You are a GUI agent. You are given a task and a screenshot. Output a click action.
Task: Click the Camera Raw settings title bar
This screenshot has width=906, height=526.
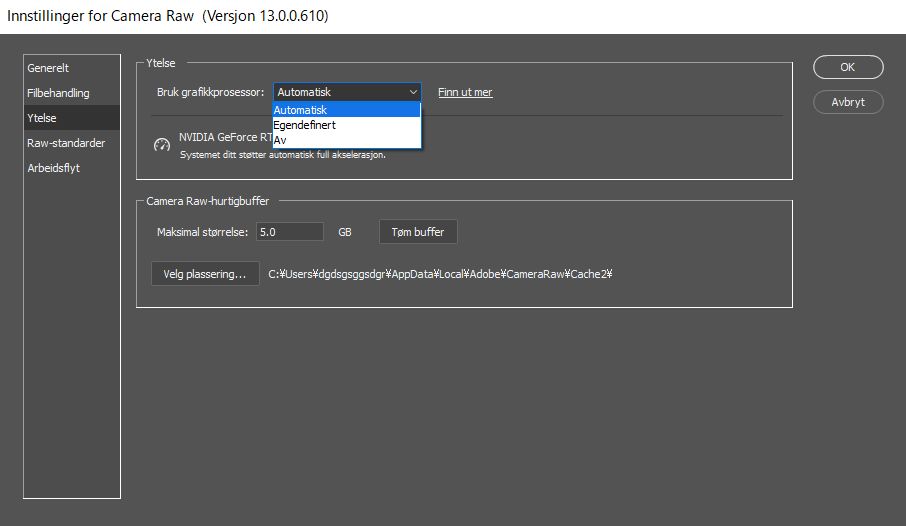pyautogui.click(x=453, y=16)
